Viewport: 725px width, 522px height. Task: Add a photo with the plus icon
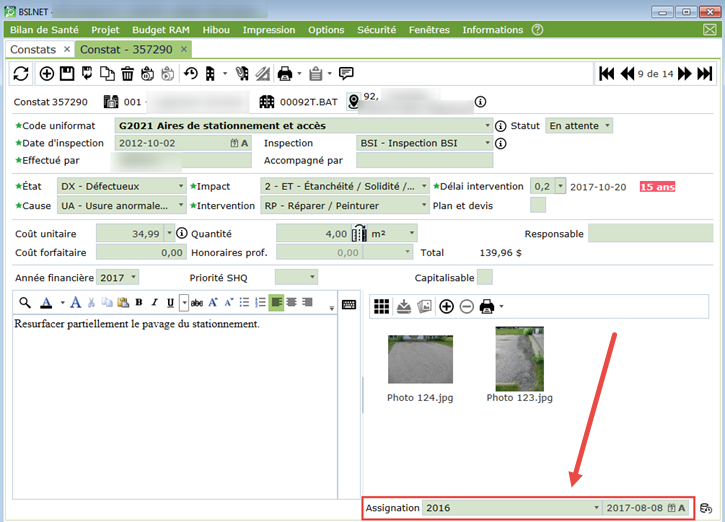(446, 306)
